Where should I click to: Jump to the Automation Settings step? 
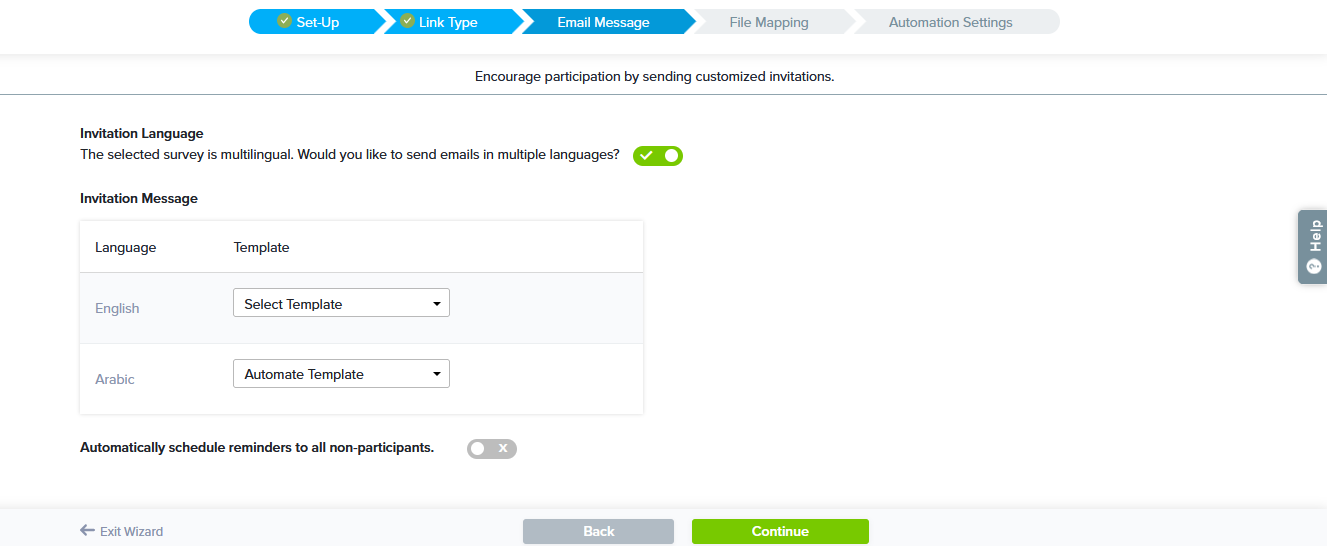point(950,22)
